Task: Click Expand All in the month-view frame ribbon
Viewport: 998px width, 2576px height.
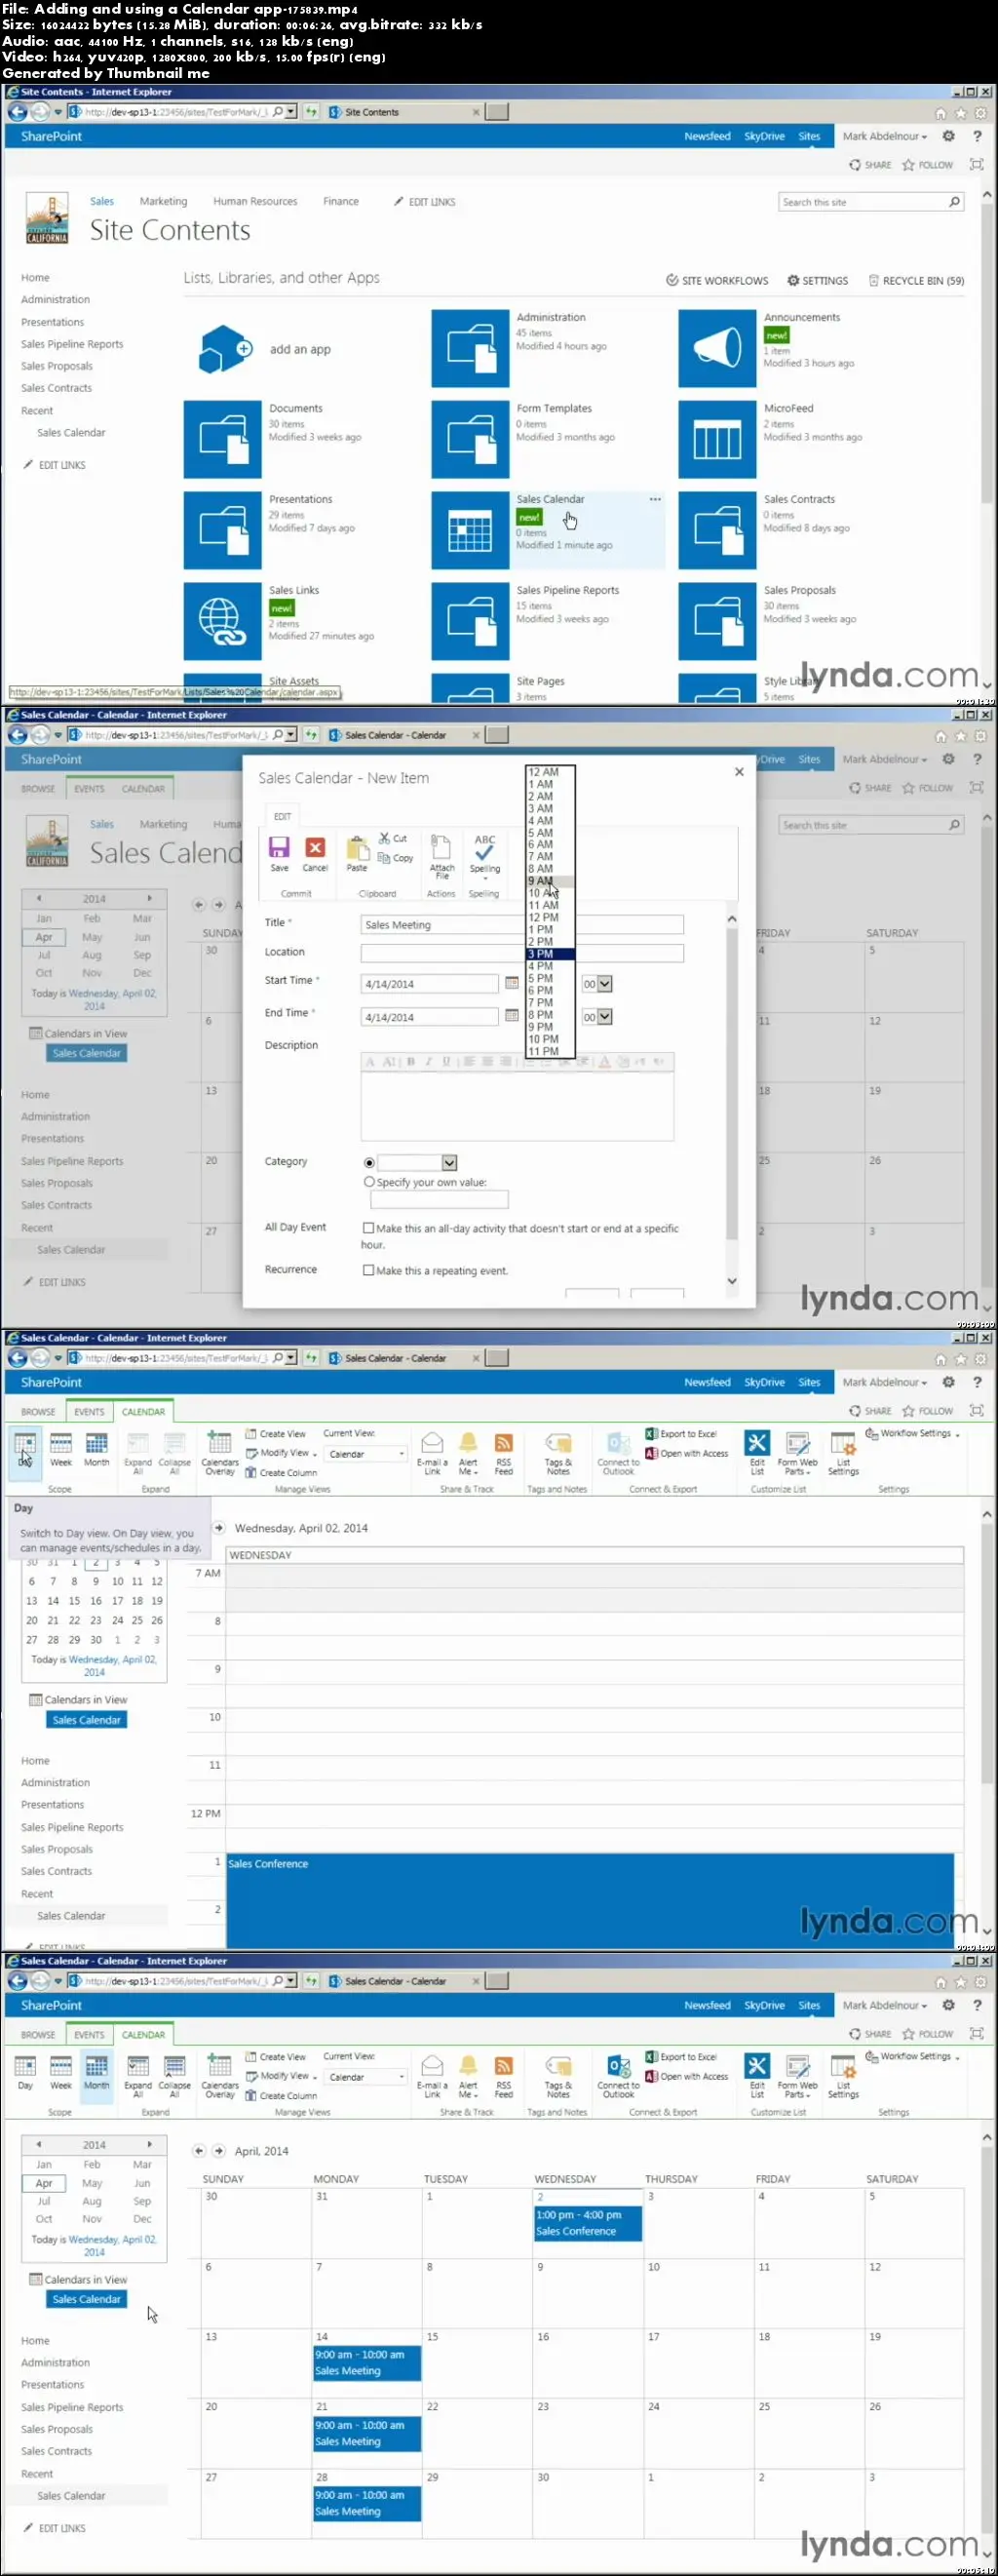Action: [138, 2075]
